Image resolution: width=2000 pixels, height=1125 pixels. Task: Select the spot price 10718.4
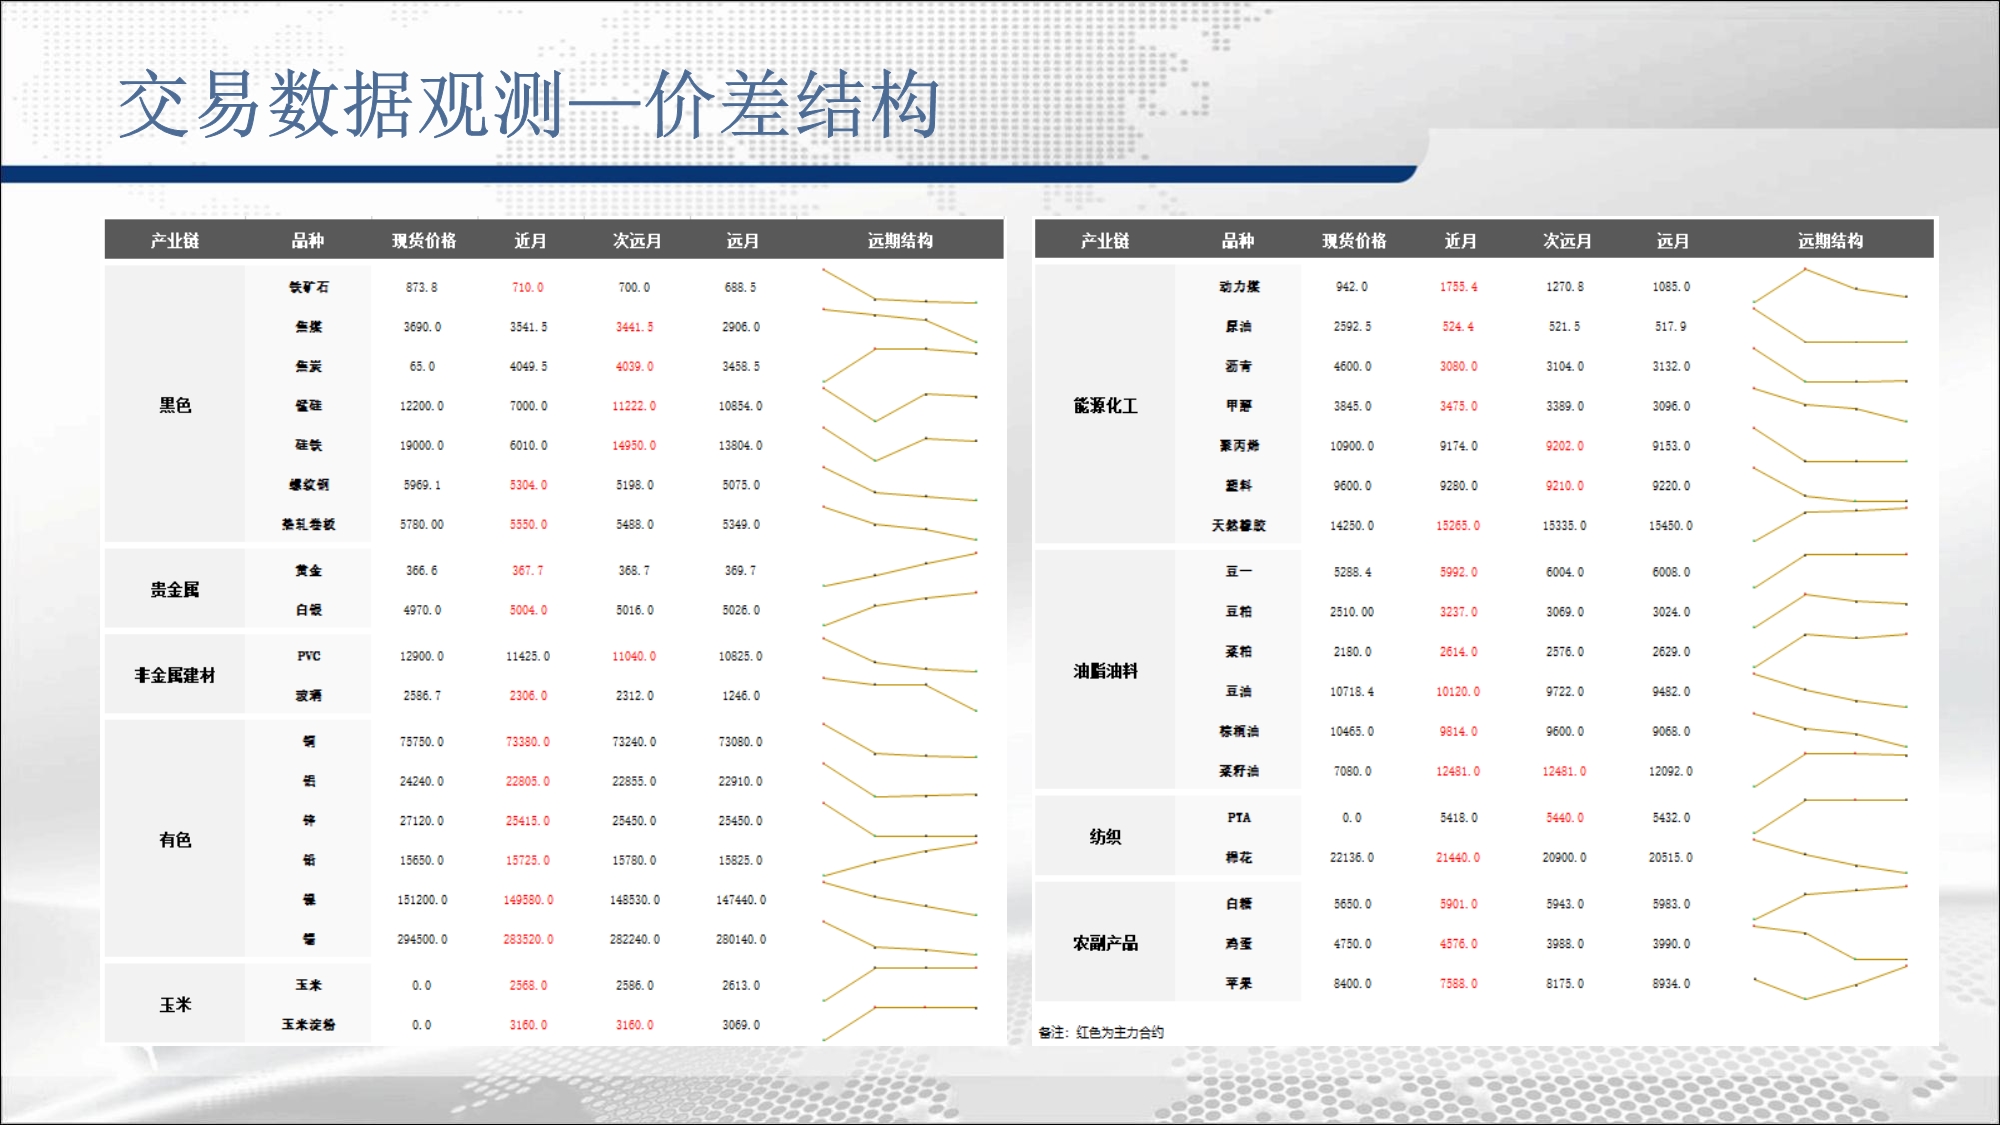1352,691
